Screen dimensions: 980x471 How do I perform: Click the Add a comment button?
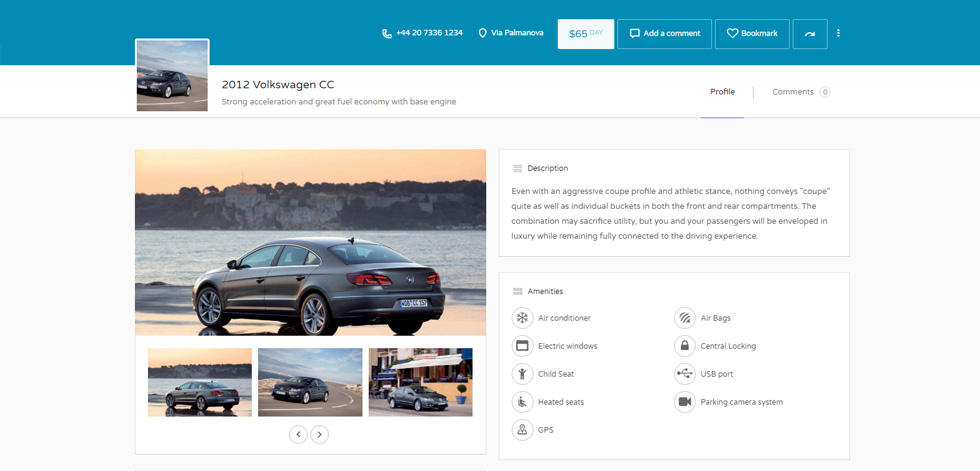pos(664,34)
